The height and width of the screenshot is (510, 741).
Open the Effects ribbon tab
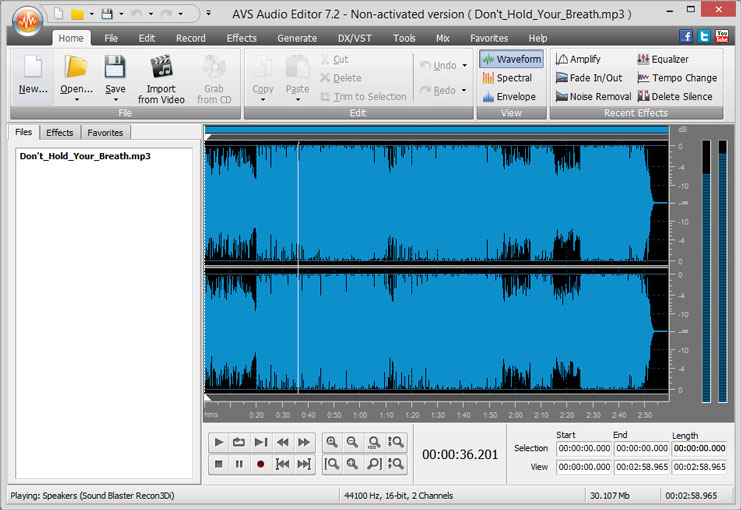click(241, 38)
